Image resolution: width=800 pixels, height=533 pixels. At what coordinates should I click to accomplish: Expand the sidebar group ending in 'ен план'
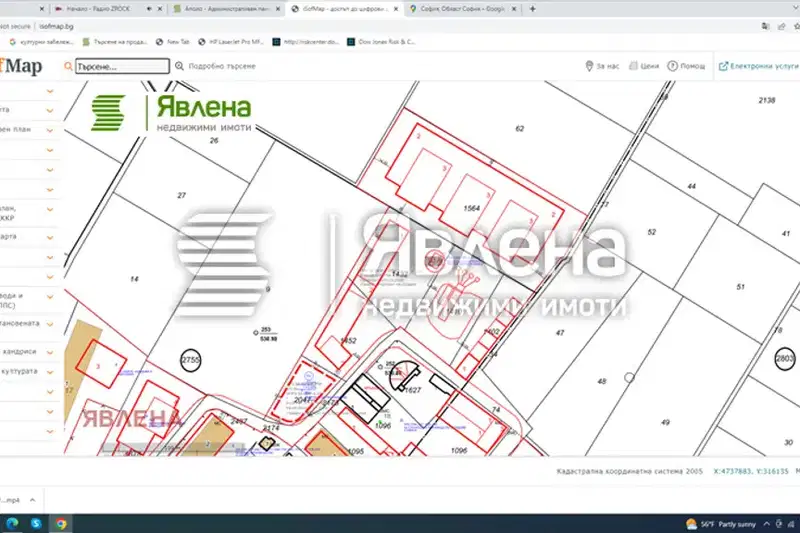point(50,131)
